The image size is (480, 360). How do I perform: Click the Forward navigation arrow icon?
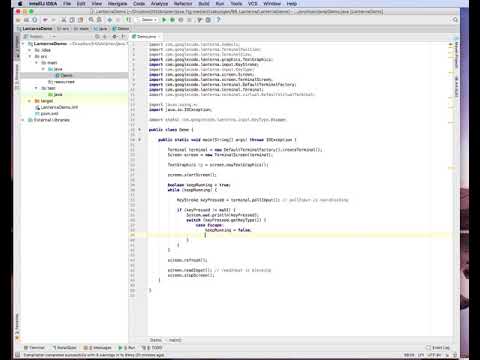click(118, 20)
